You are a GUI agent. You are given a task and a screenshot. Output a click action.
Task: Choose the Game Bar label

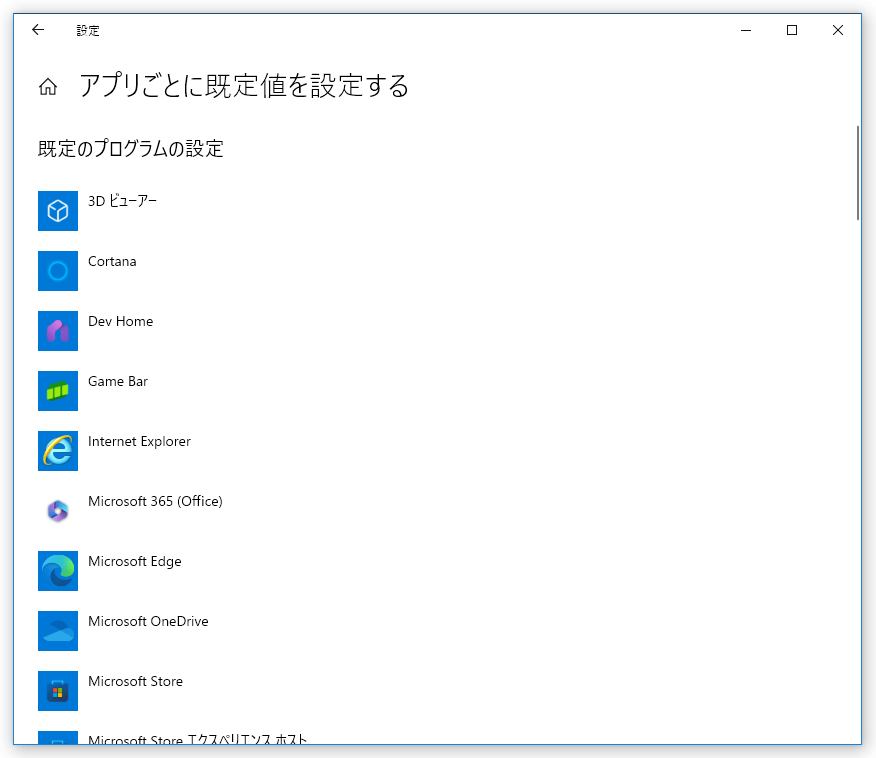pyautogui.click(x=118, y=382)
